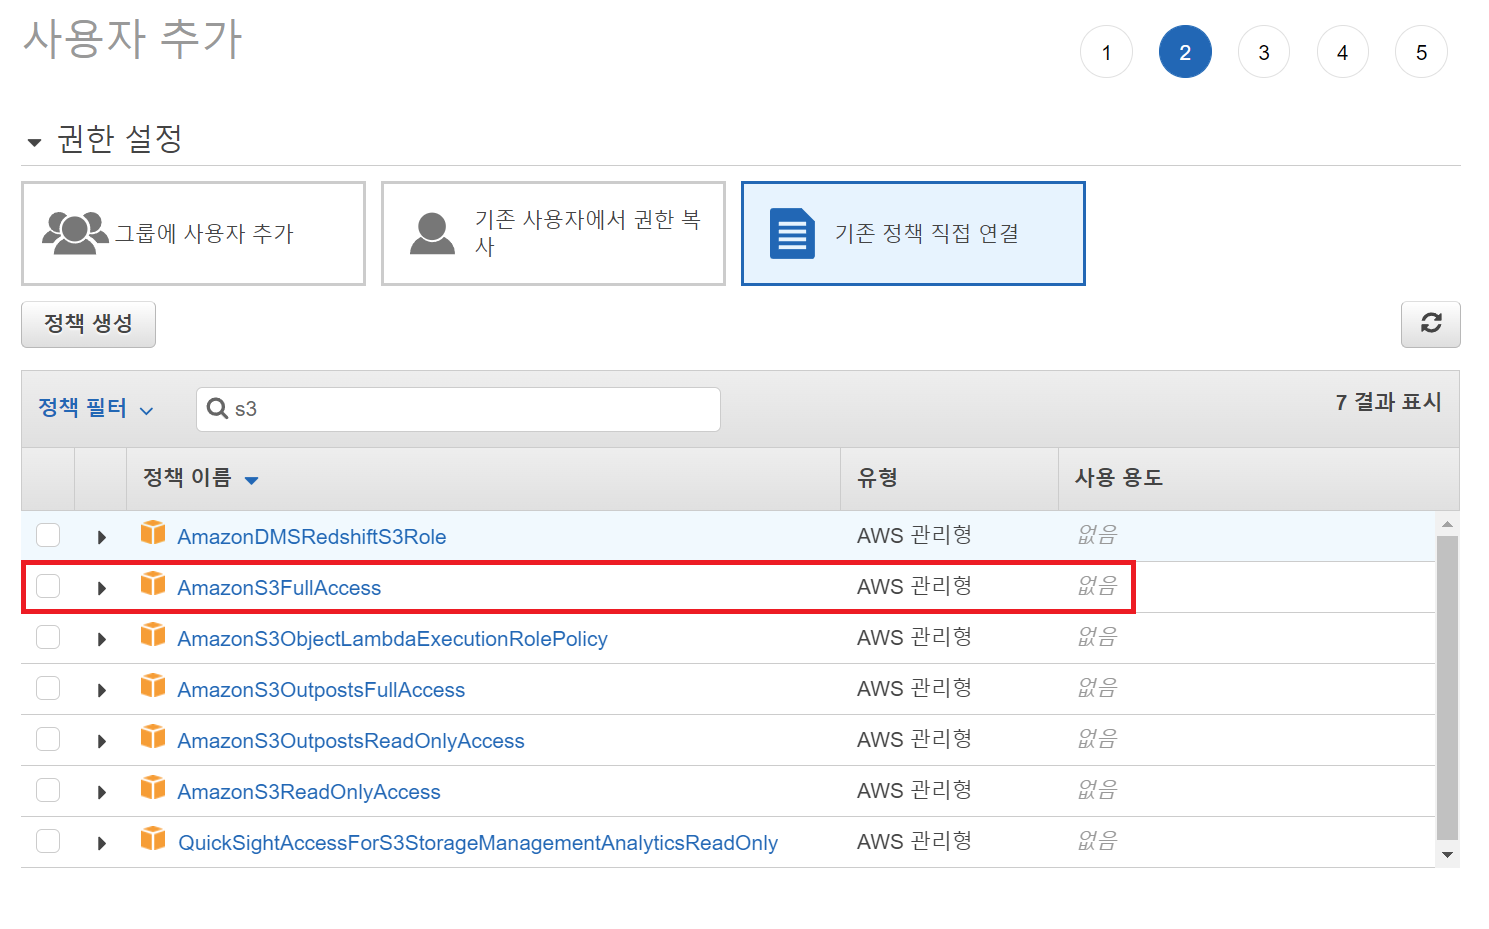Choose 기존 사용자에서 권한 복사 option
The height and width of the screenshot is (929, 1489).
click(553, 233)
